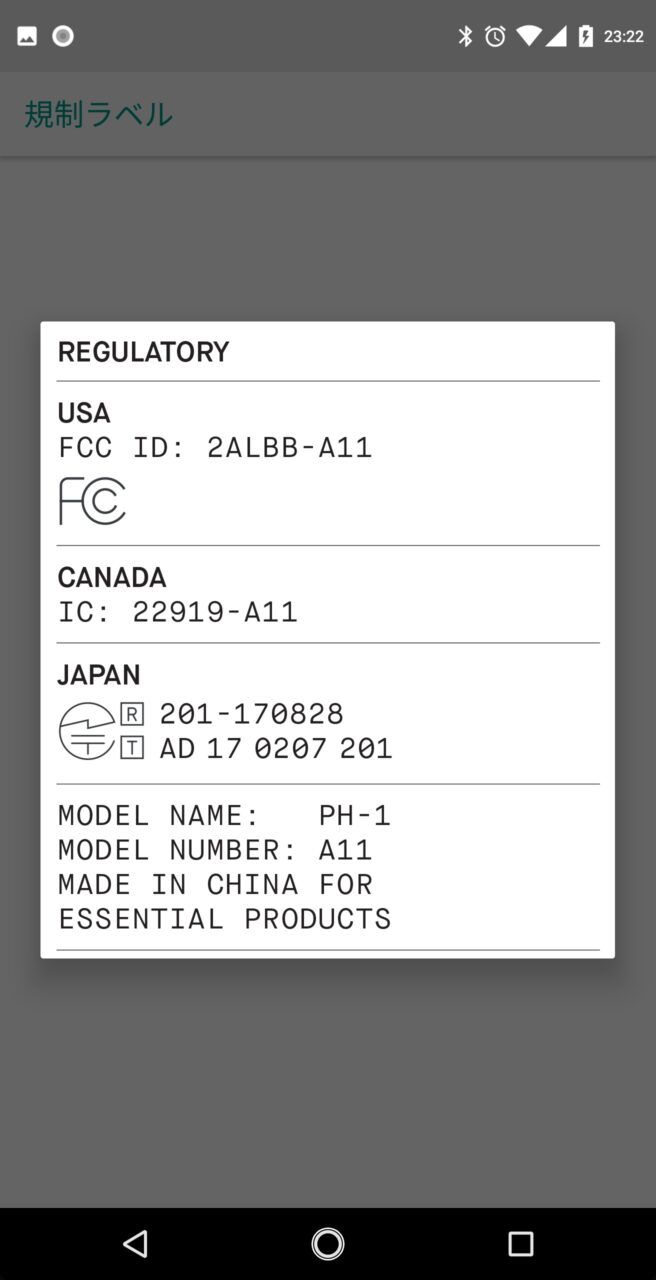Tap the cellular signal strength icon
Viewport: 656px width, 1280px height.
558,37
